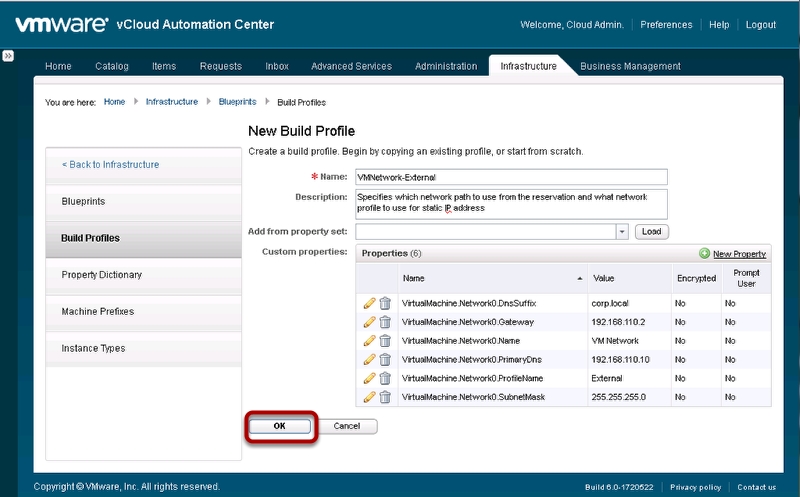Click the Build Profiles breadcrumb text
The height and width of the screenshot is (497, 800).
pos(302,103)
